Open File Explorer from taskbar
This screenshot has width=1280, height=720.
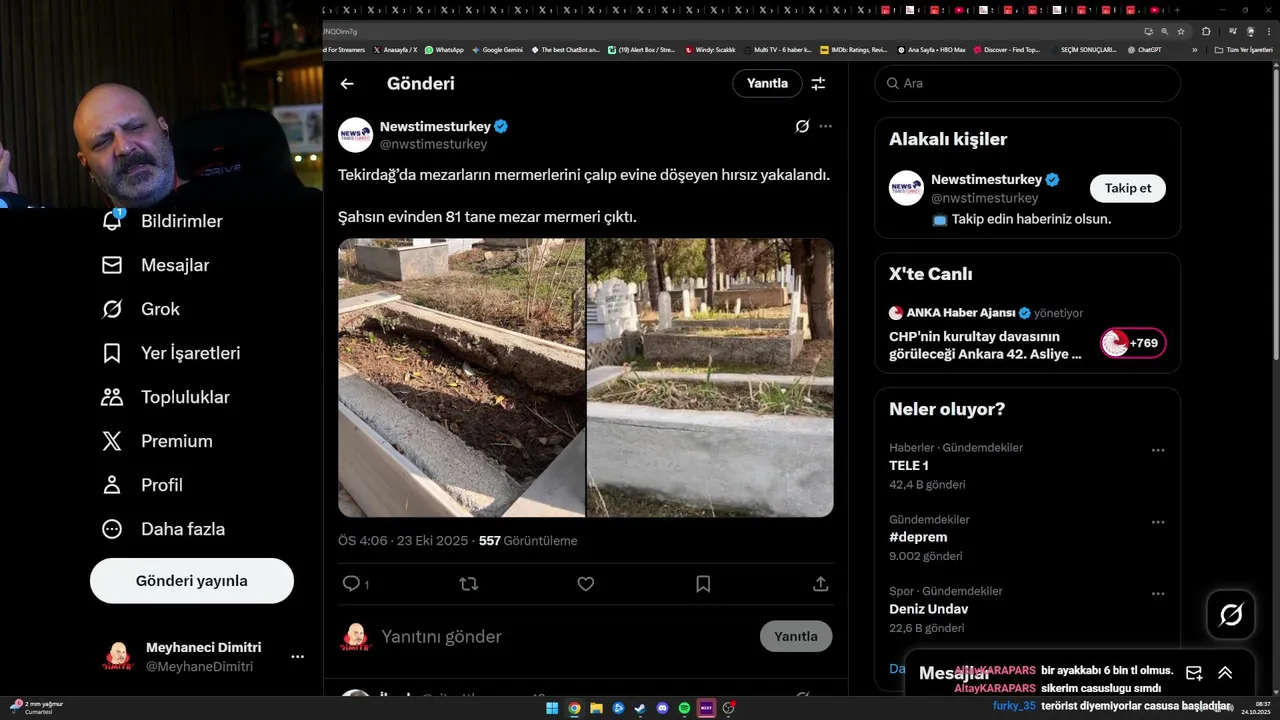[596, 708]
